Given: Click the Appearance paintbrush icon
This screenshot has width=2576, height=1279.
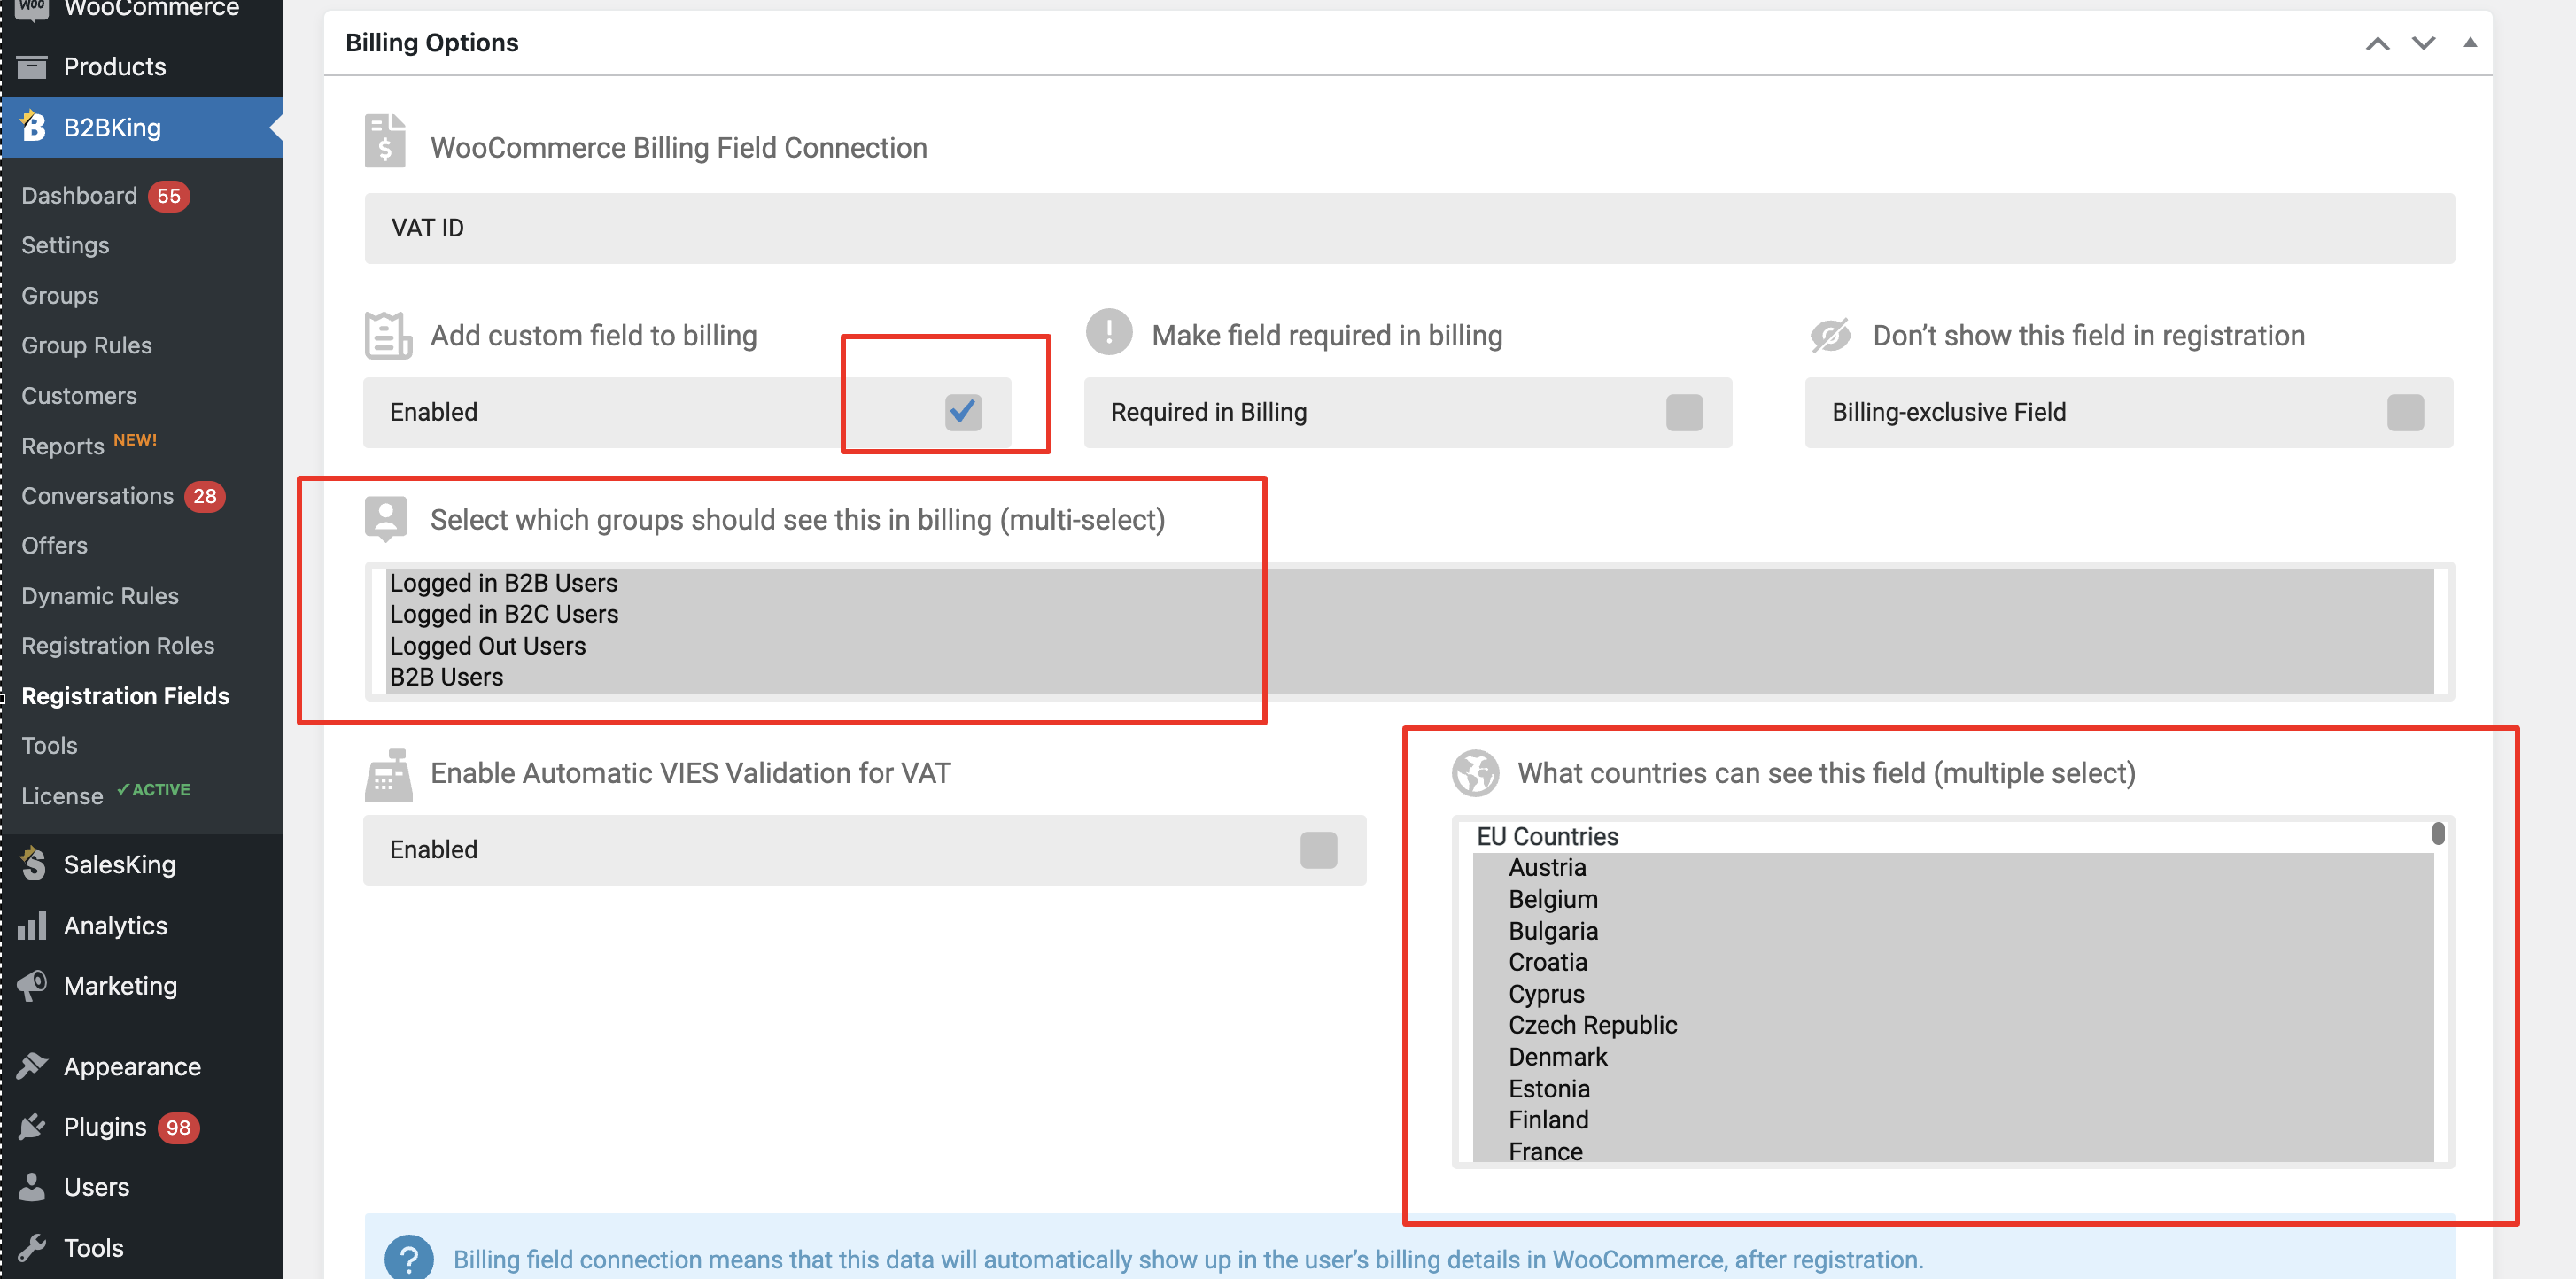Looking at the screenshot, I should point(32,1066).
